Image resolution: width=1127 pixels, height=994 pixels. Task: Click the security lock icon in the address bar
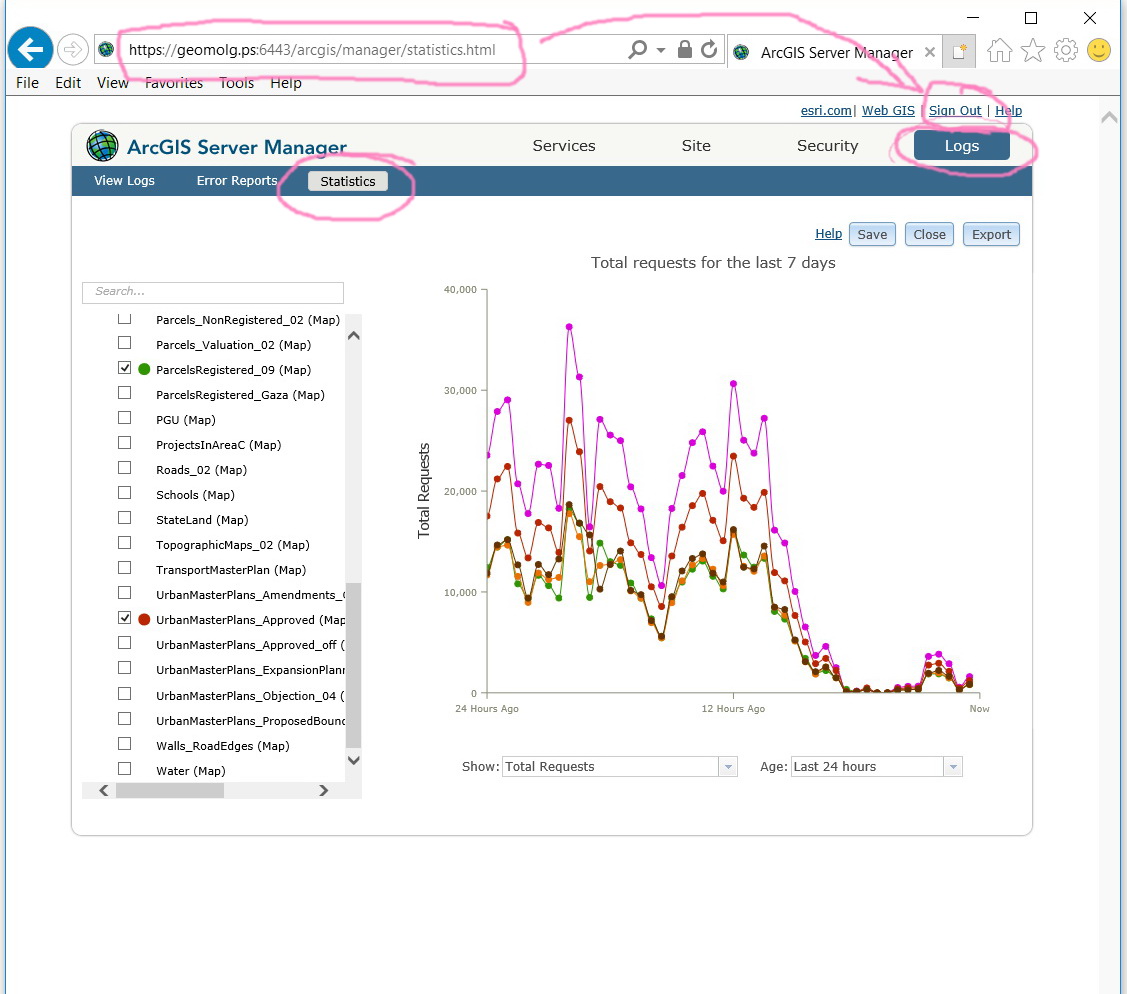coord(686,48)
